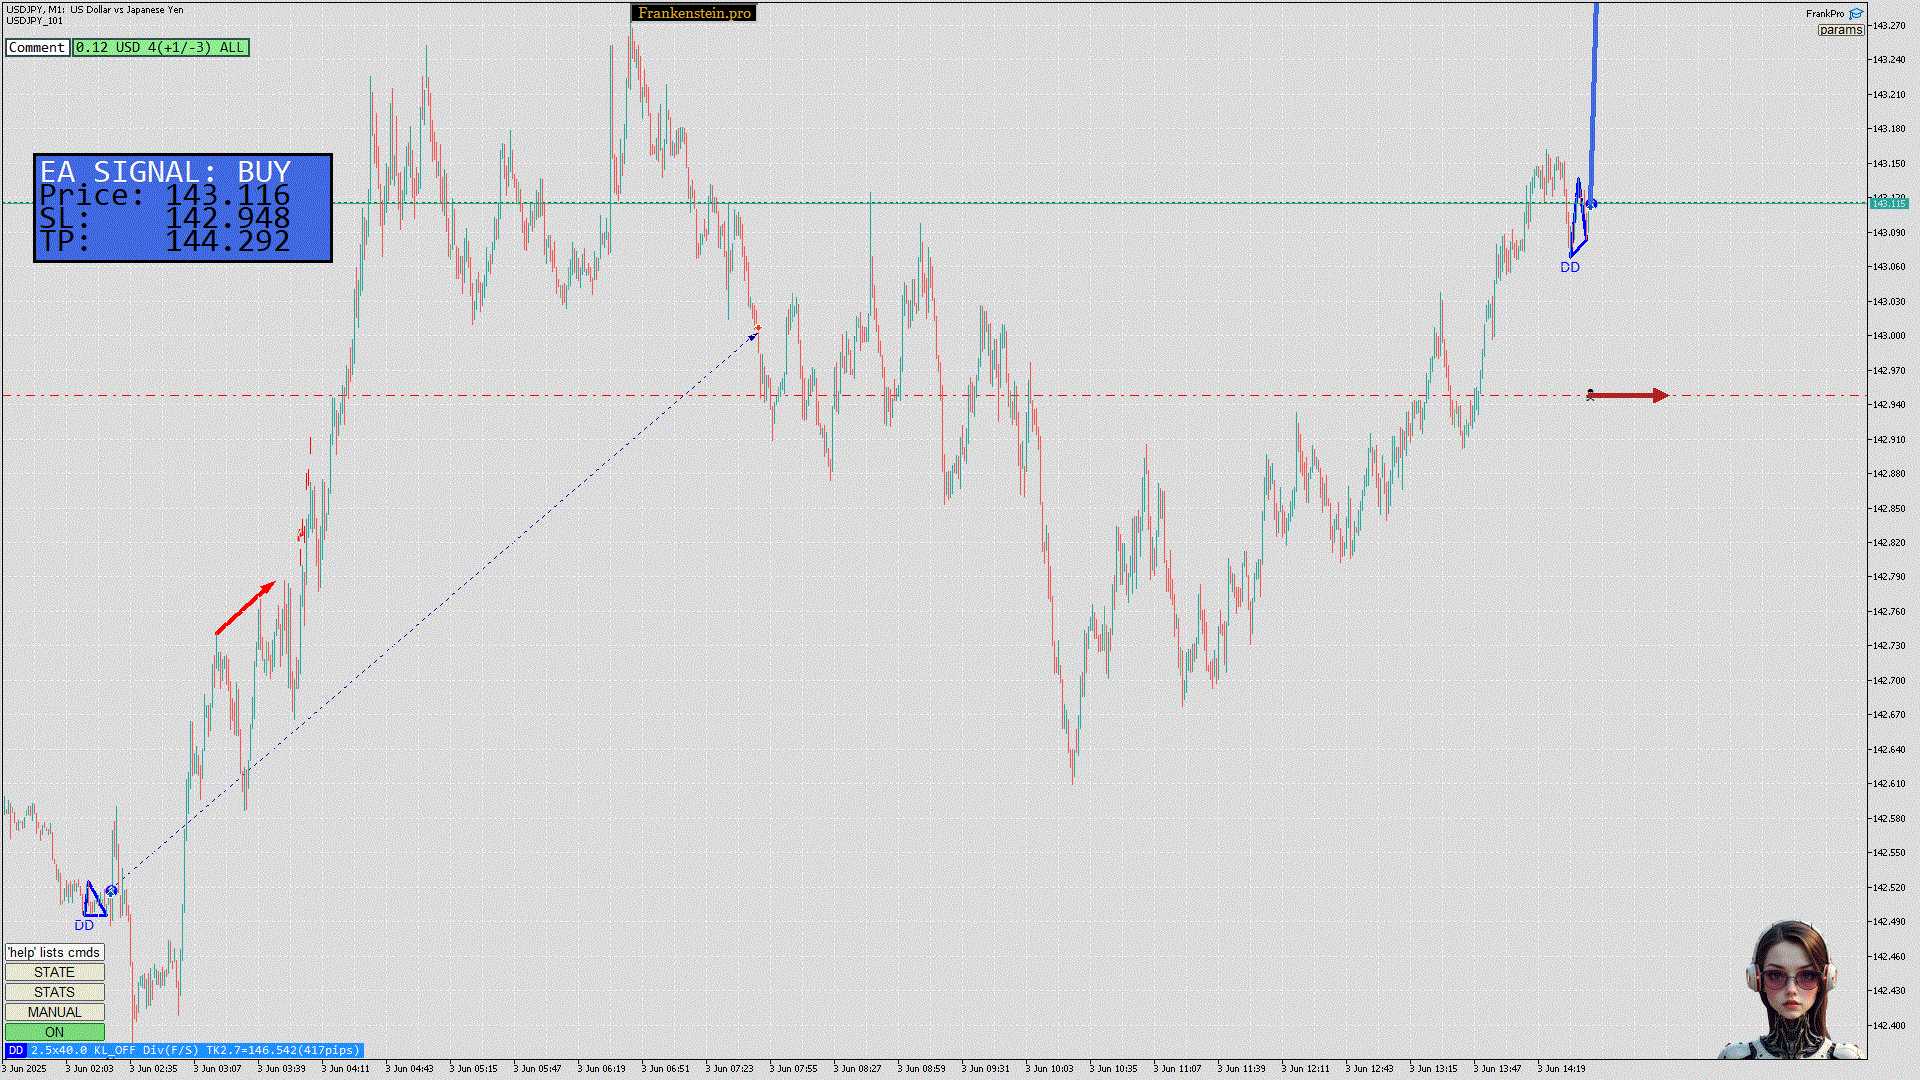Click the red stop-loss arrow marker
The image size is (1920, 1080).
[1628, 396]
